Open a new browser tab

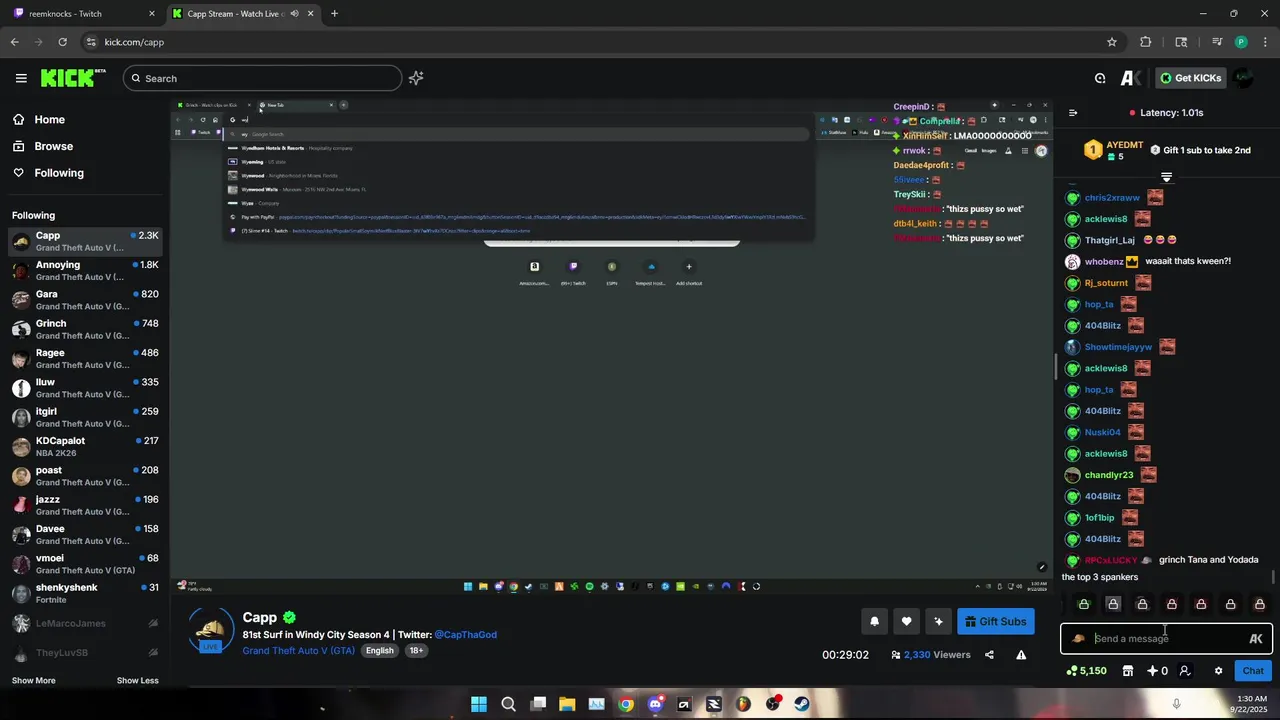(334, 14)
